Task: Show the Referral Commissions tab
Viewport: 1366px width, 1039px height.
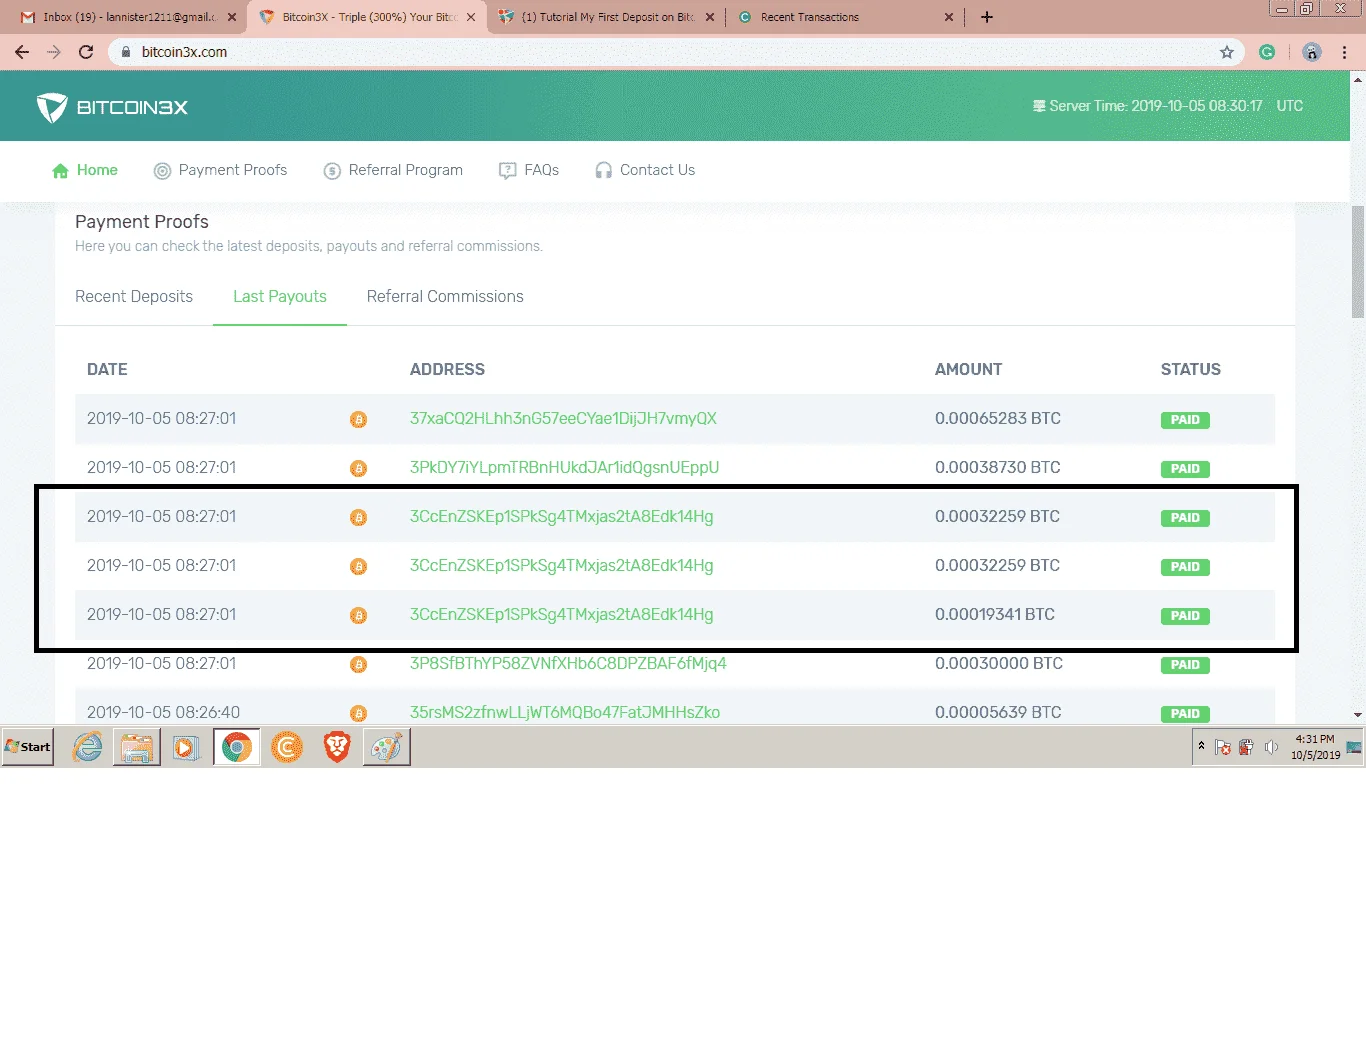Action: click(445, 296)
